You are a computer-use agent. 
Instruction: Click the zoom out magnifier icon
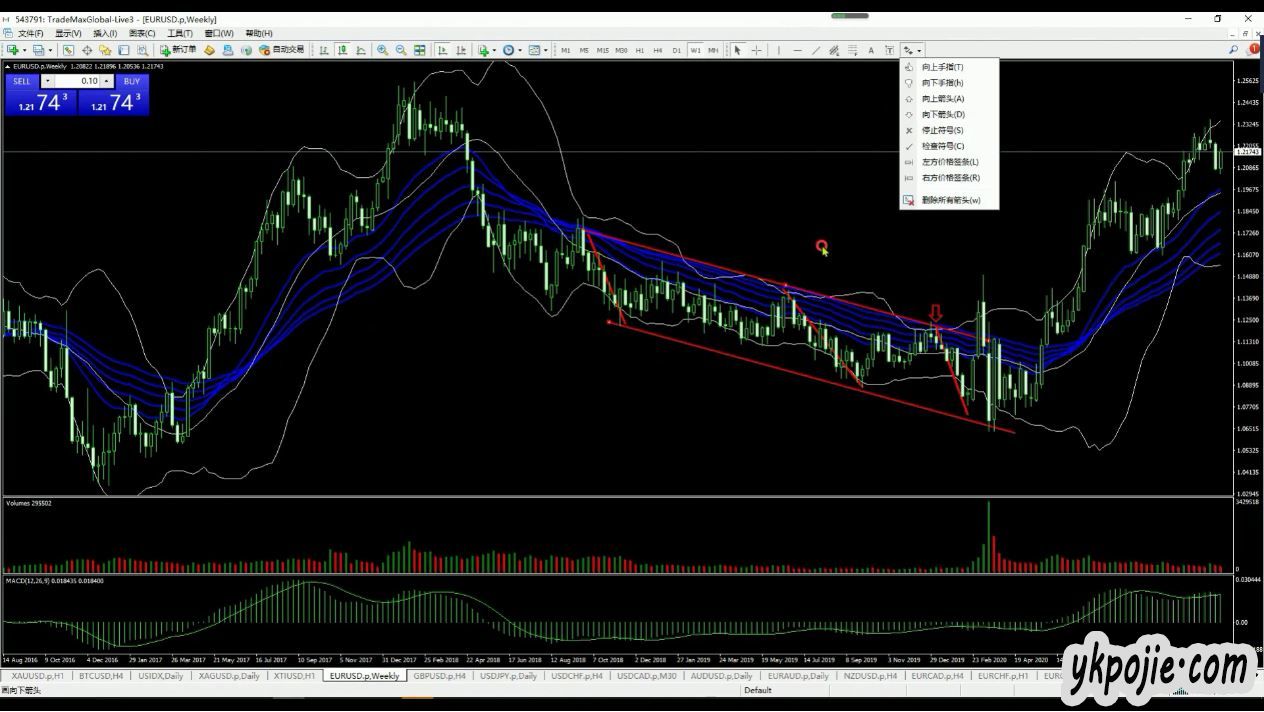pos(400,50)
